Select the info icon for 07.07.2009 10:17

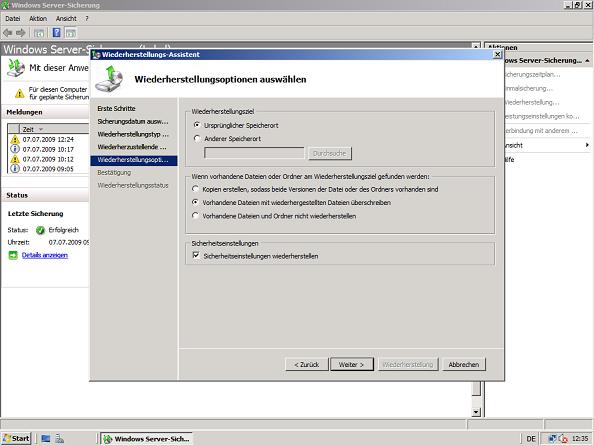pos(15,149)
